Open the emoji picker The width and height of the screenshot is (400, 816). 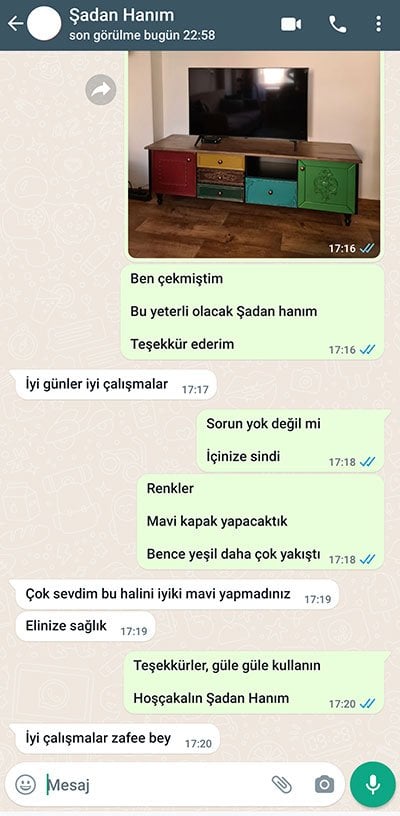(x=25, y=784)
